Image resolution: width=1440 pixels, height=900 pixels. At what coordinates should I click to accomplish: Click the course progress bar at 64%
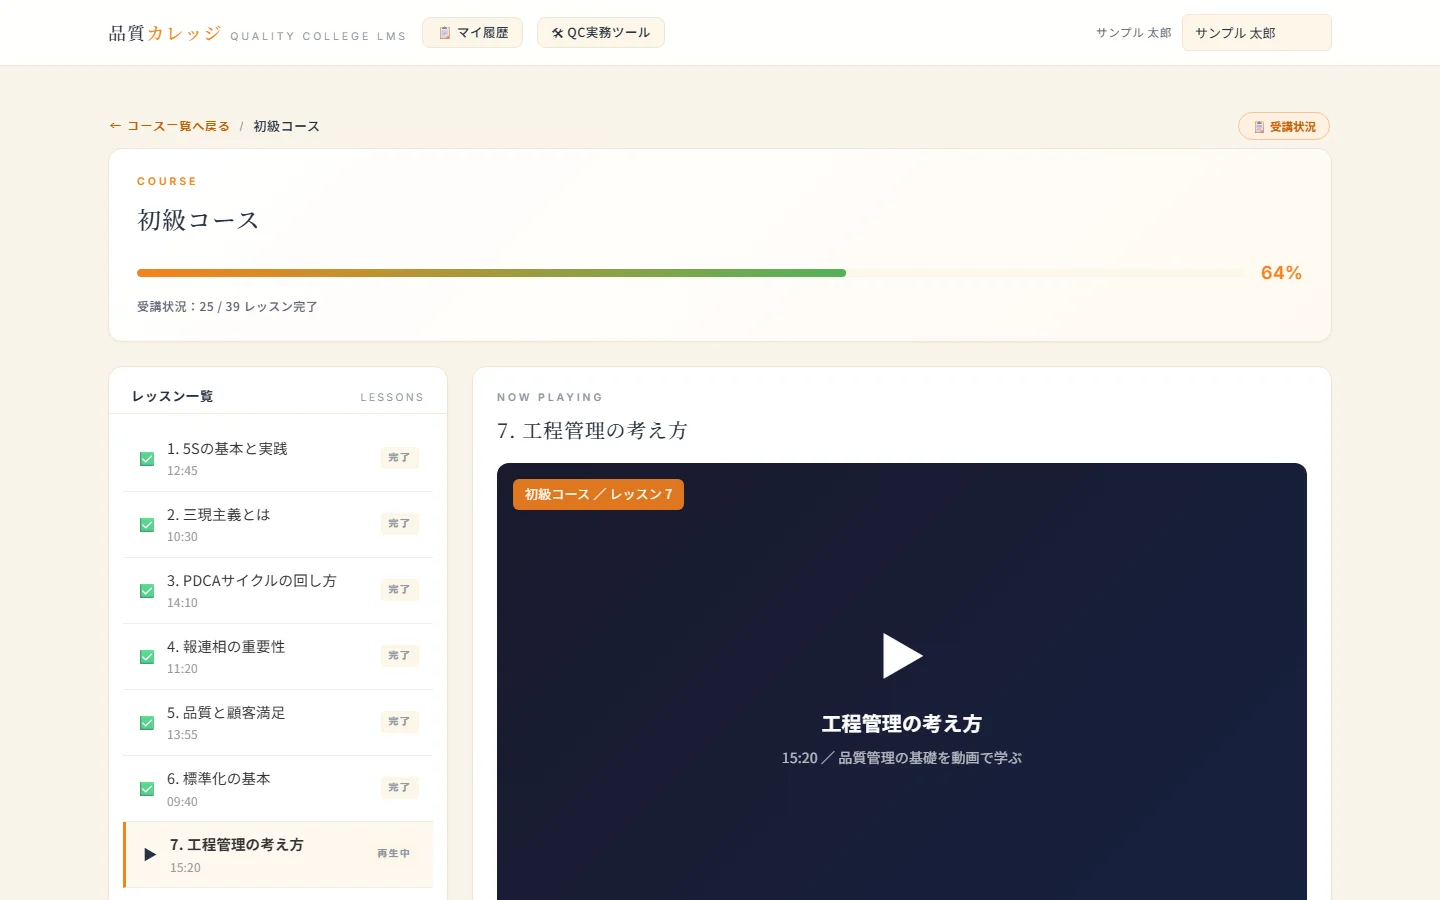pos(691,273)
